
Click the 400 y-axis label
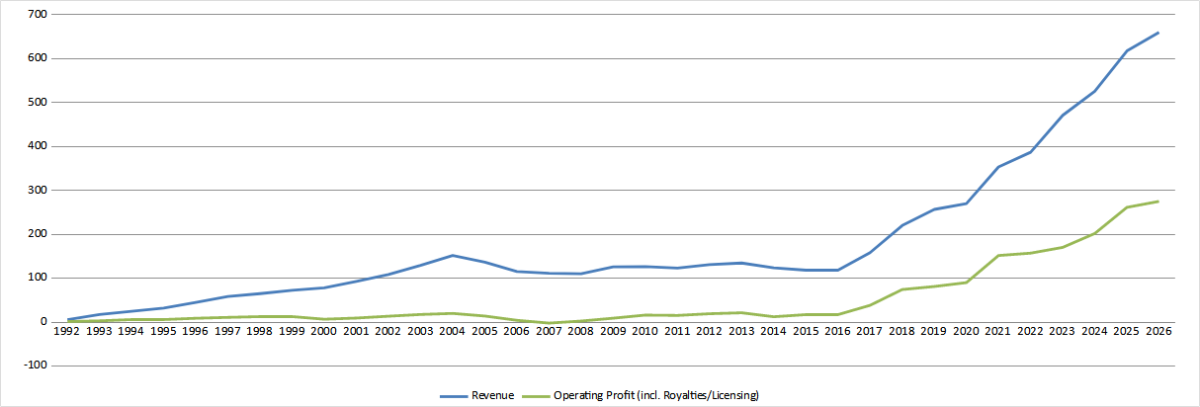[x=40, y=146]
